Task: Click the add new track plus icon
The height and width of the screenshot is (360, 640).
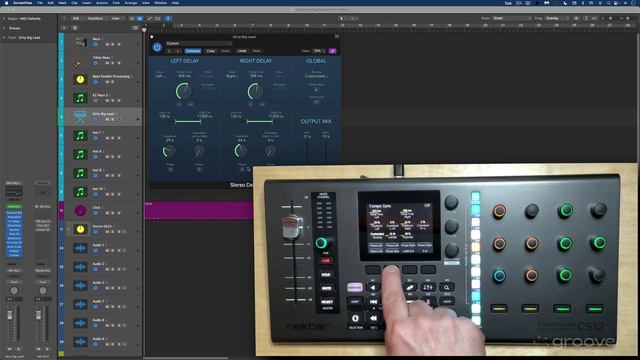Action: pos(64,28)
